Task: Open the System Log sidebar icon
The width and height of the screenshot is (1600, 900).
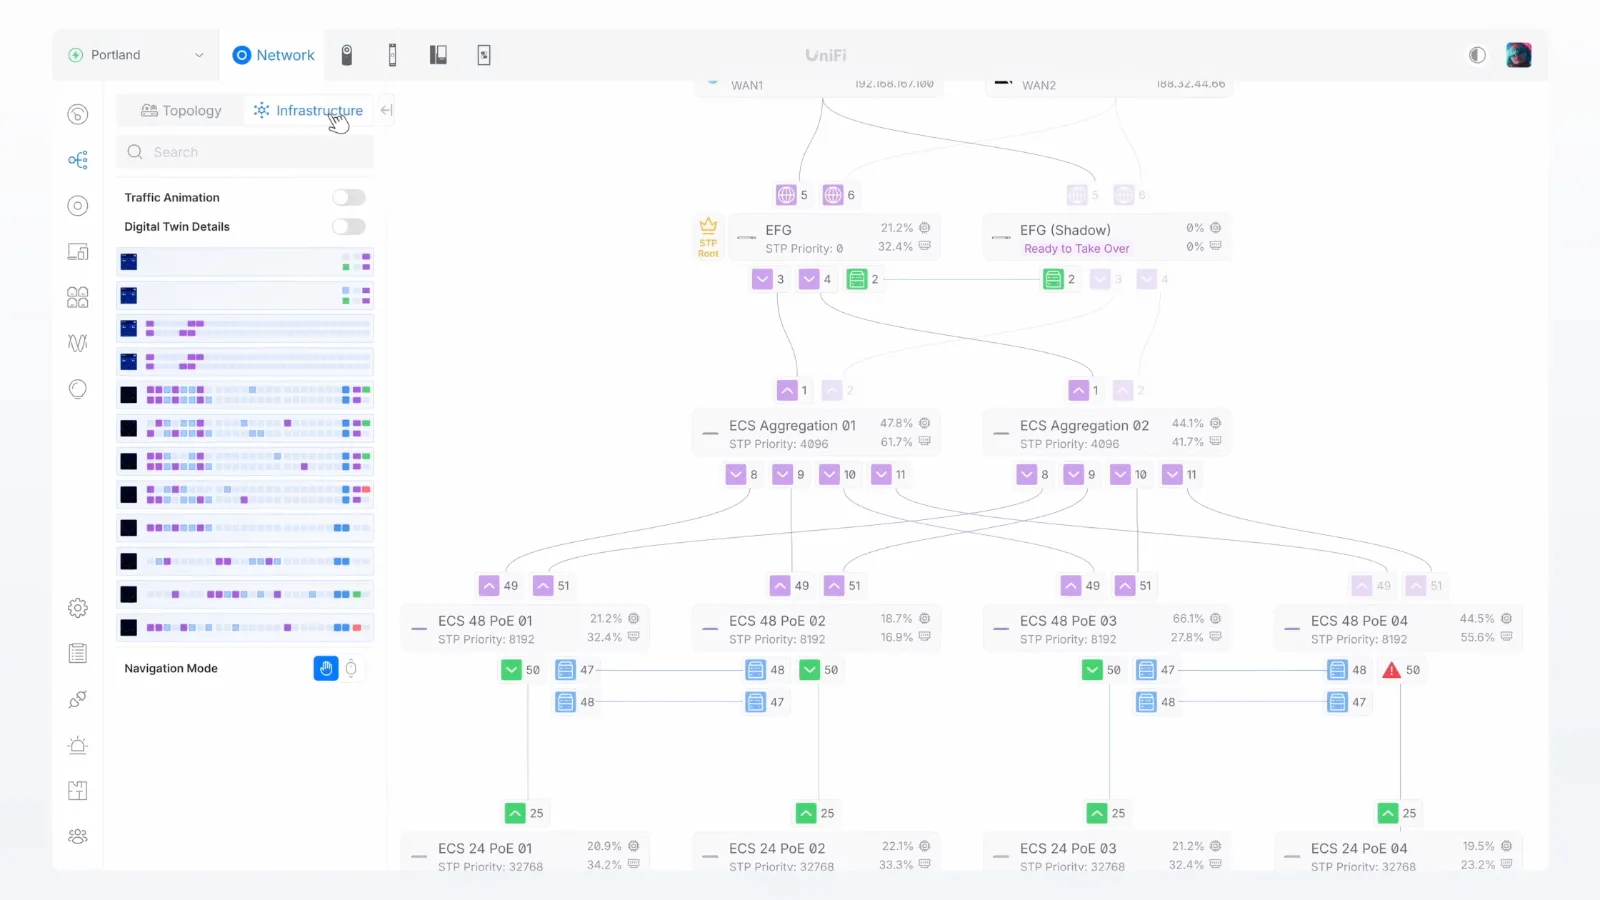Action: click(x=77, y=652)
